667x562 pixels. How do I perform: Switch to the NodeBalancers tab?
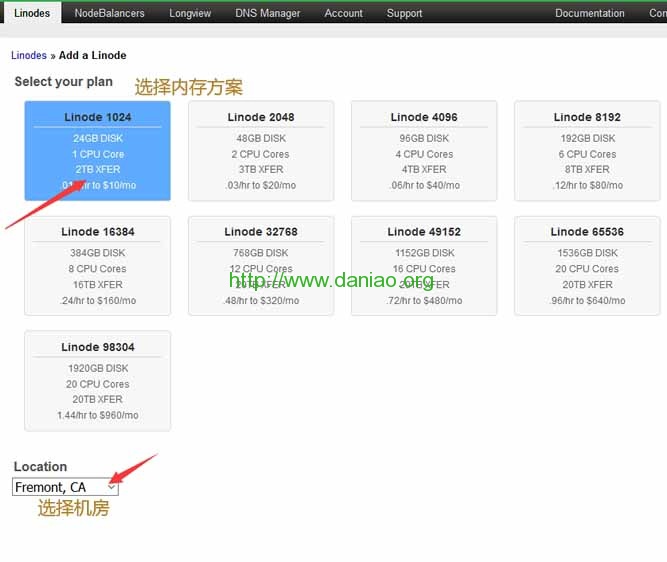coord(109,13)
